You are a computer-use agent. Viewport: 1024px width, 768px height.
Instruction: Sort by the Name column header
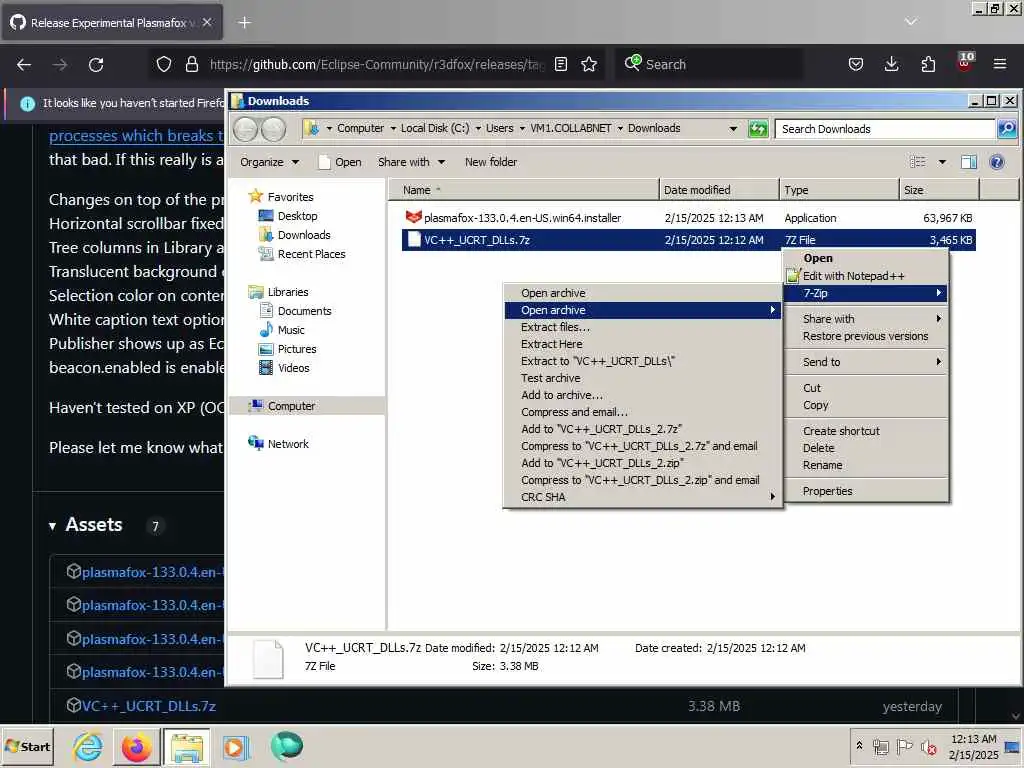[524, 190]
